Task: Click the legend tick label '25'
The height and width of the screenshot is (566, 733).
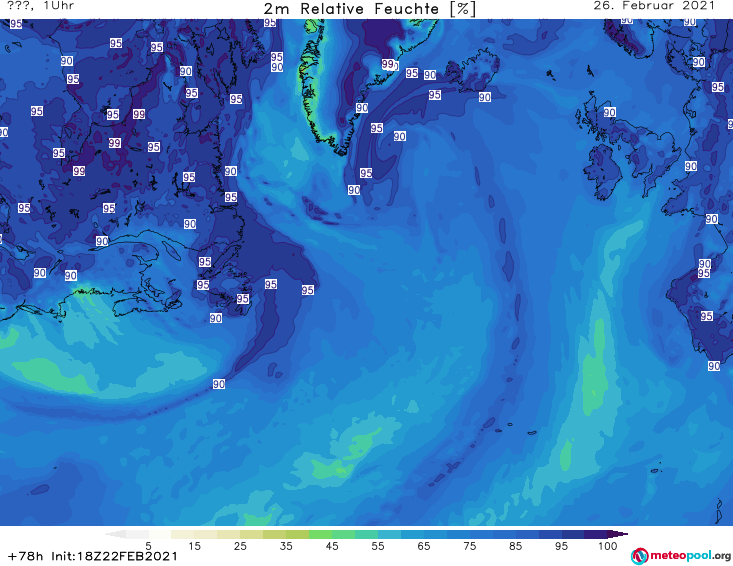Action: (240, 545)
